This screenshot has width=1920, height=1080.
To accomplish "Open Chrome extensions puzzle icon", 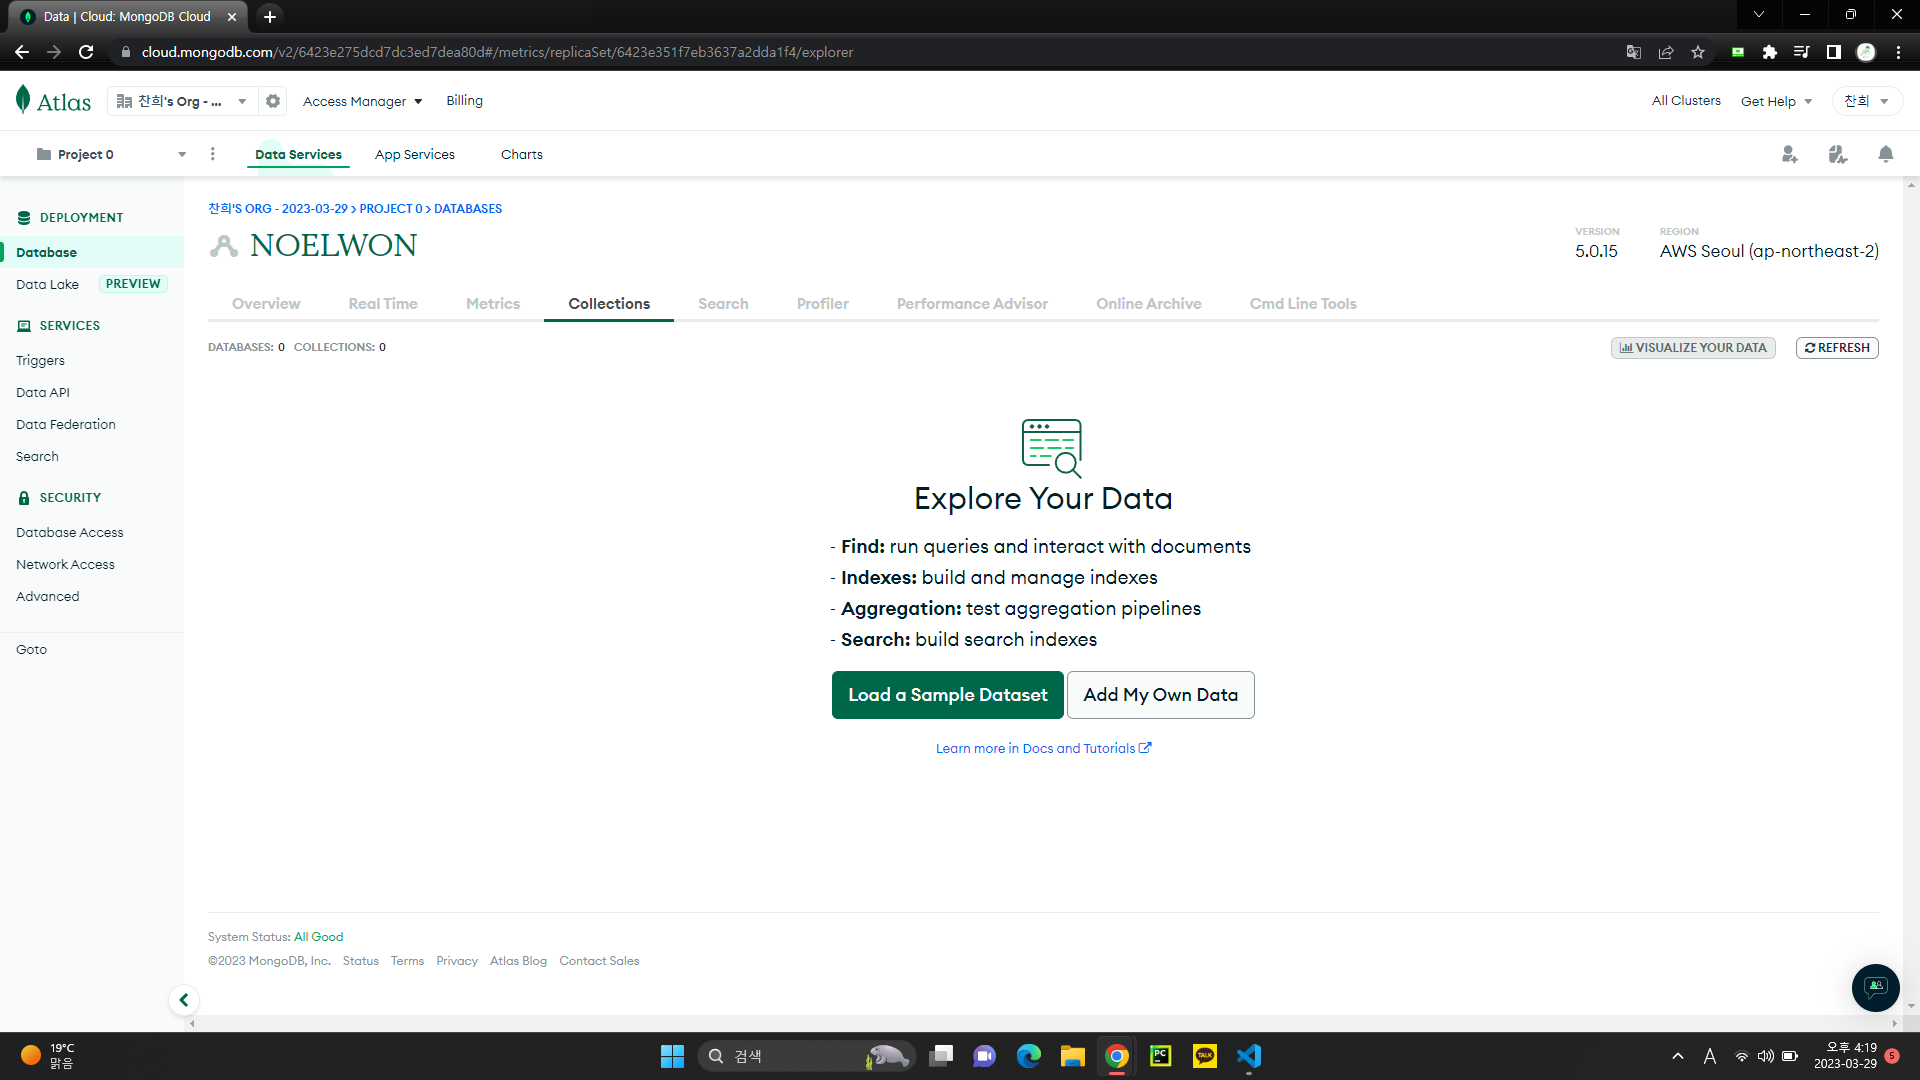I will coord(1770,52).
